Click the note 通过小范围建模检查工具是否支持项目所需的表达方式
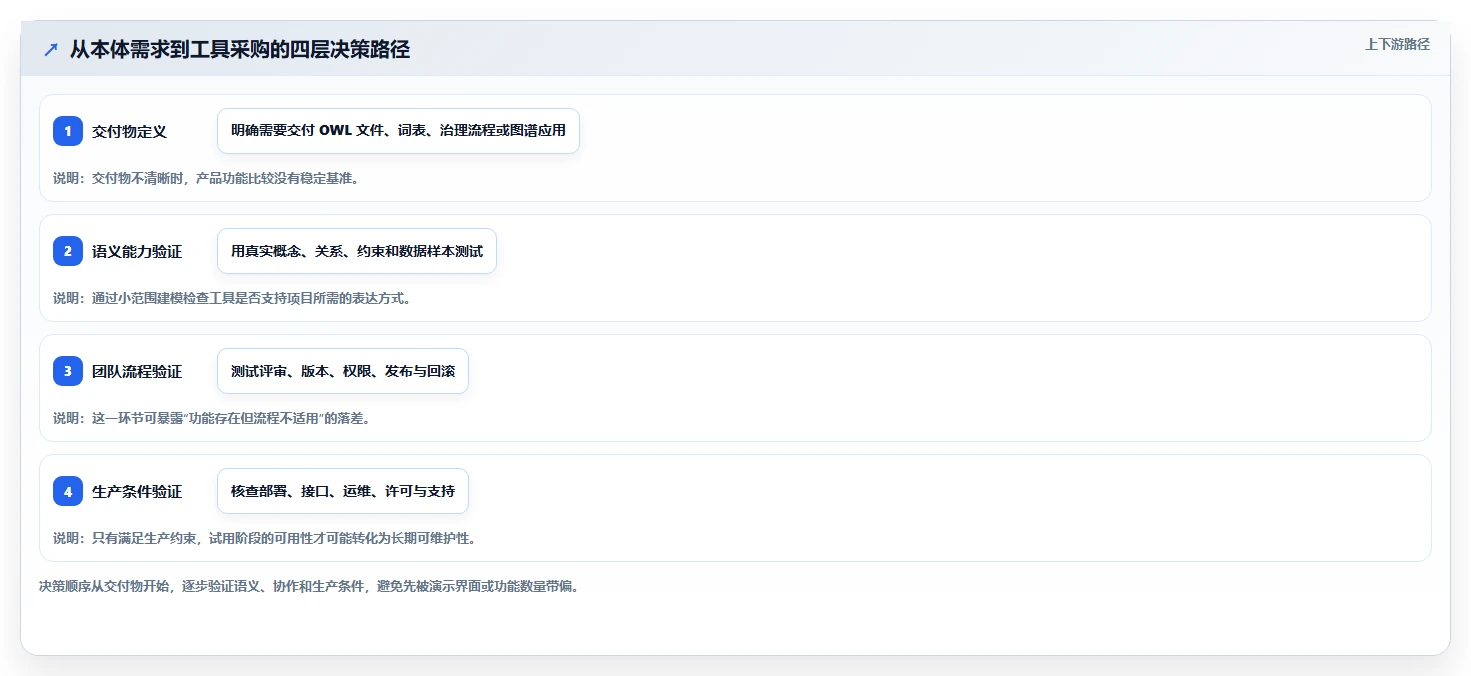 [x=232, y=298]
